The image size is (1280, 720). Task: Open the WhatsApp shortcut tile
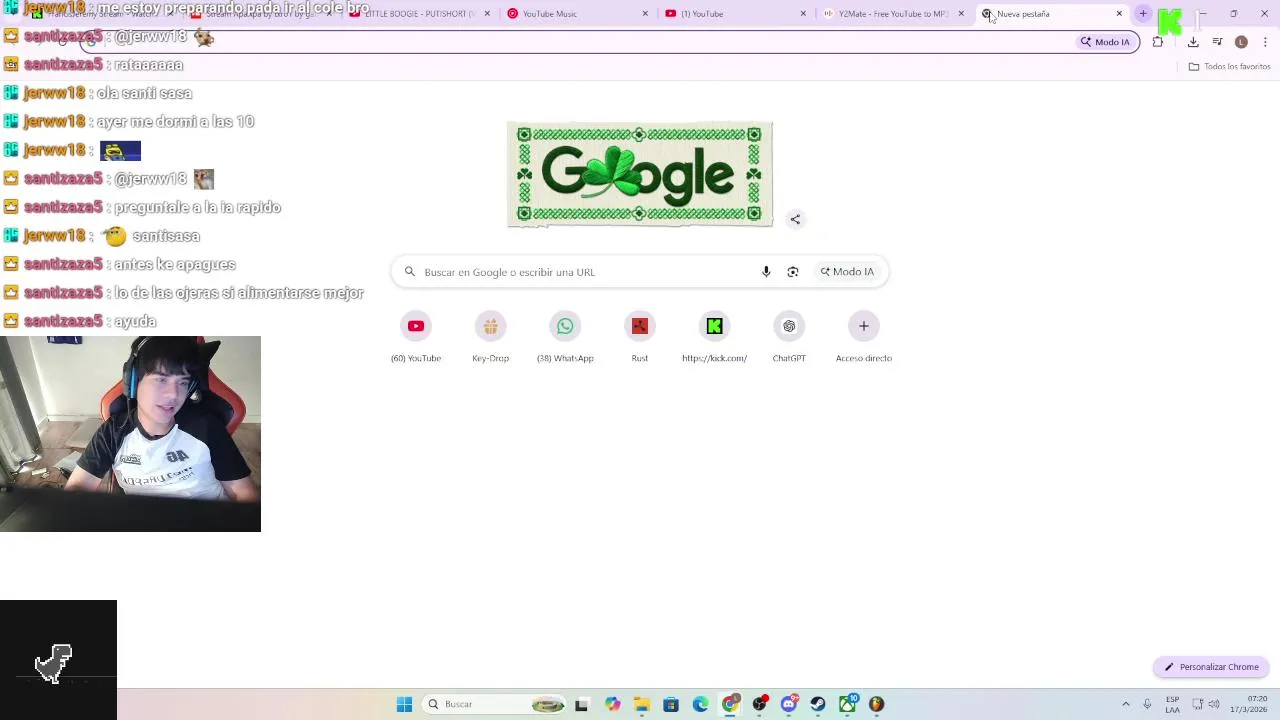click(x=565, y=338)
